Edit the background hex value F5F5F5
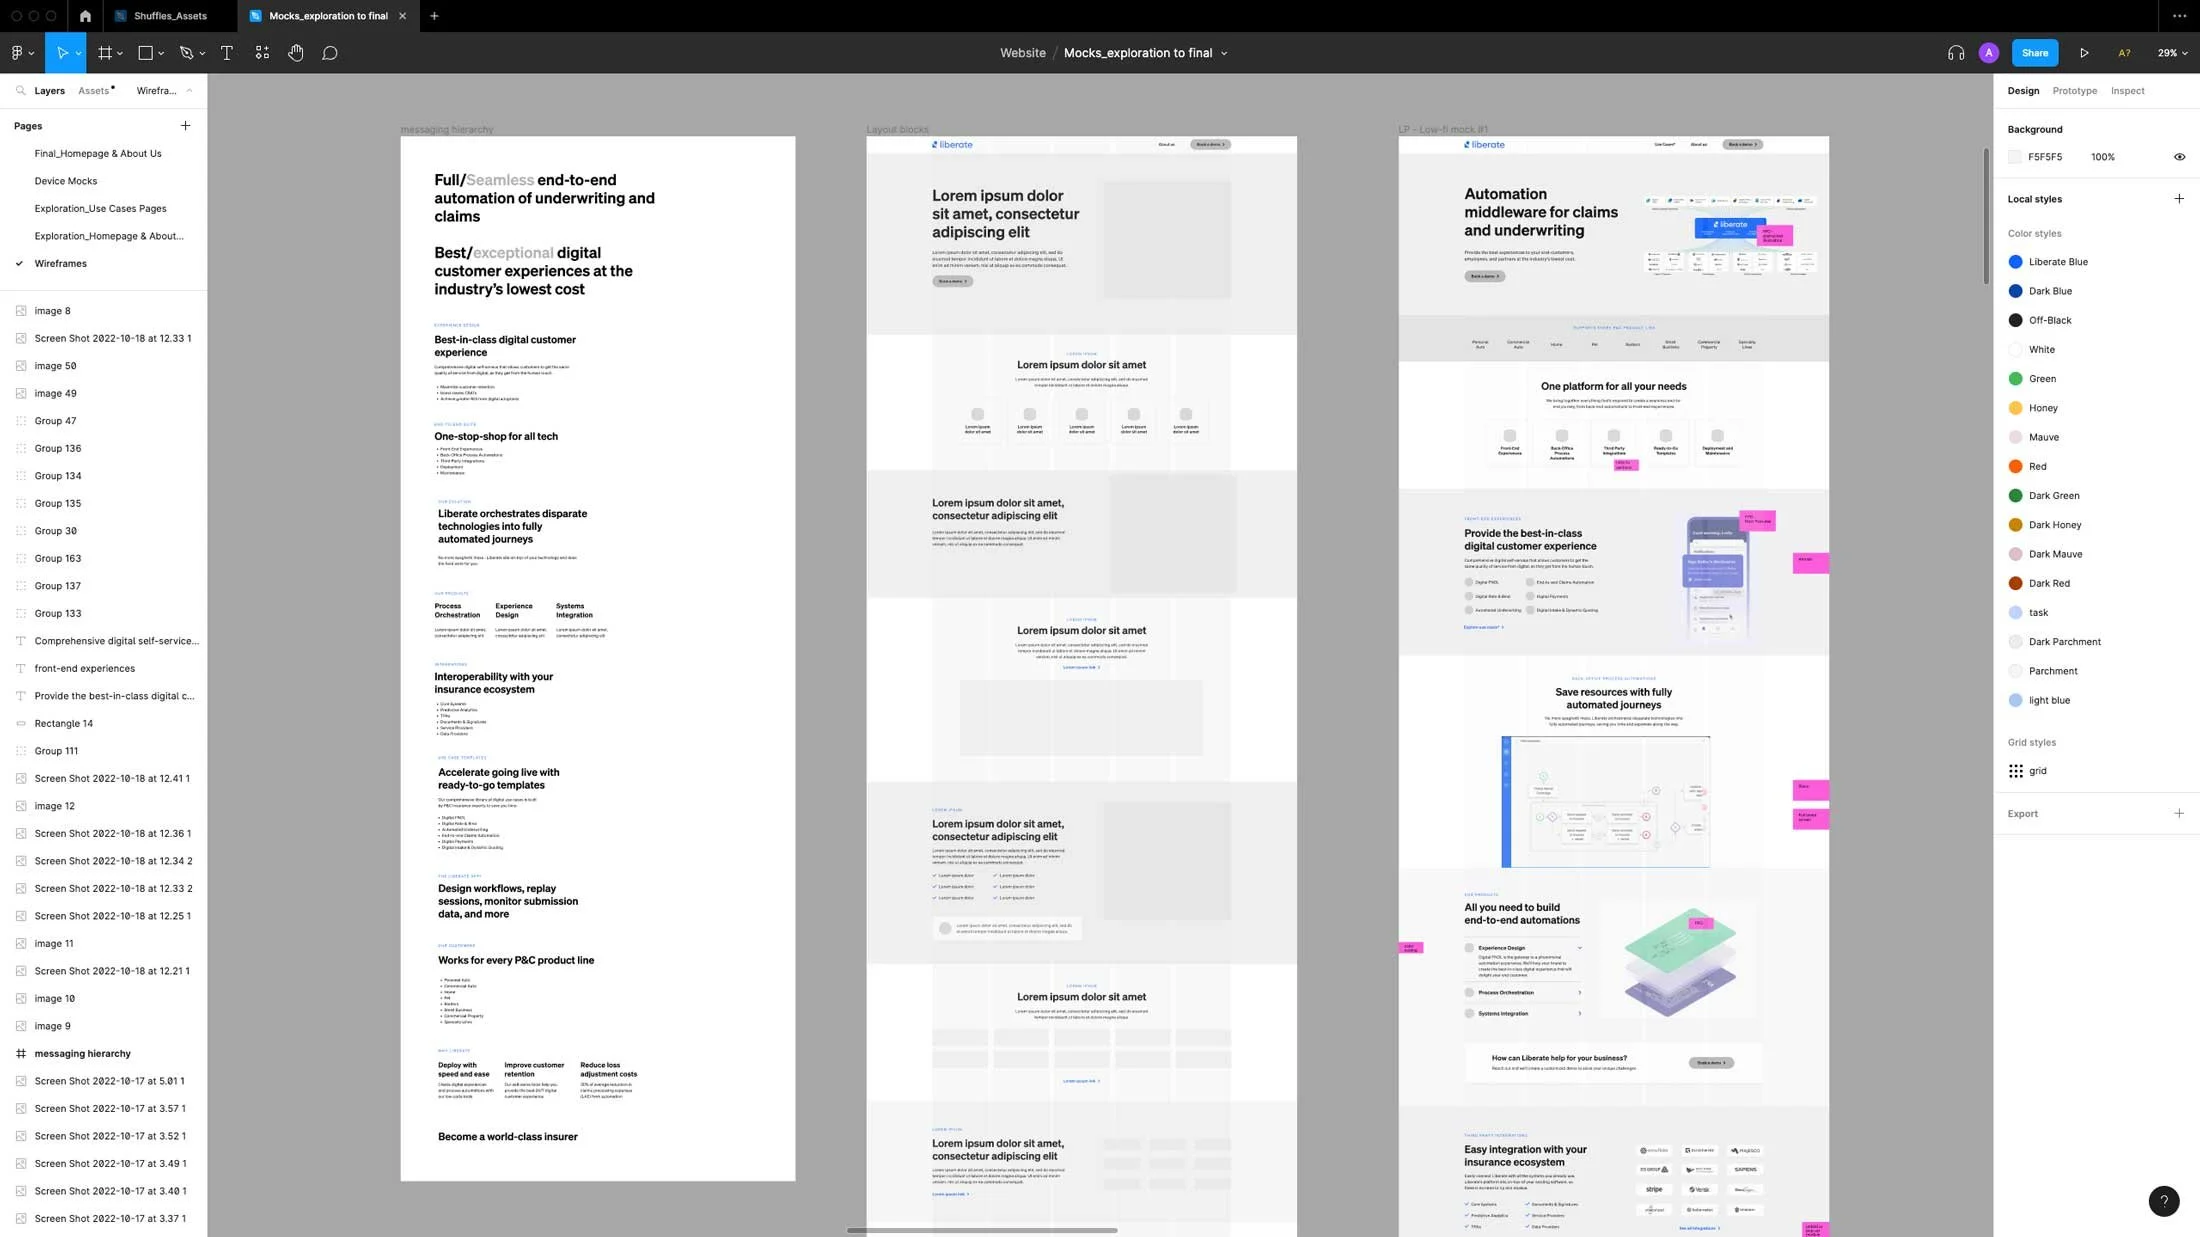Screen dimensions: 2200x1237 point(2045,157)
